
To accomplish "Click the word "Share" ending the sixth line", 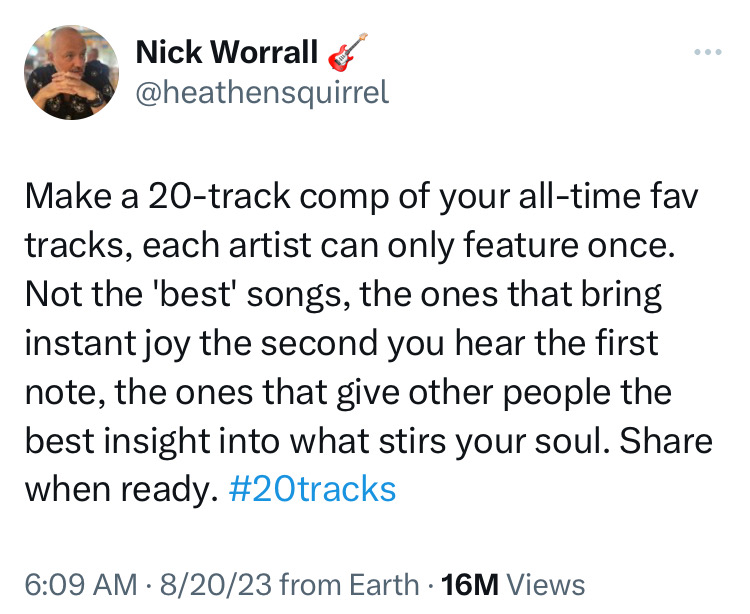I will coord(667,441).
